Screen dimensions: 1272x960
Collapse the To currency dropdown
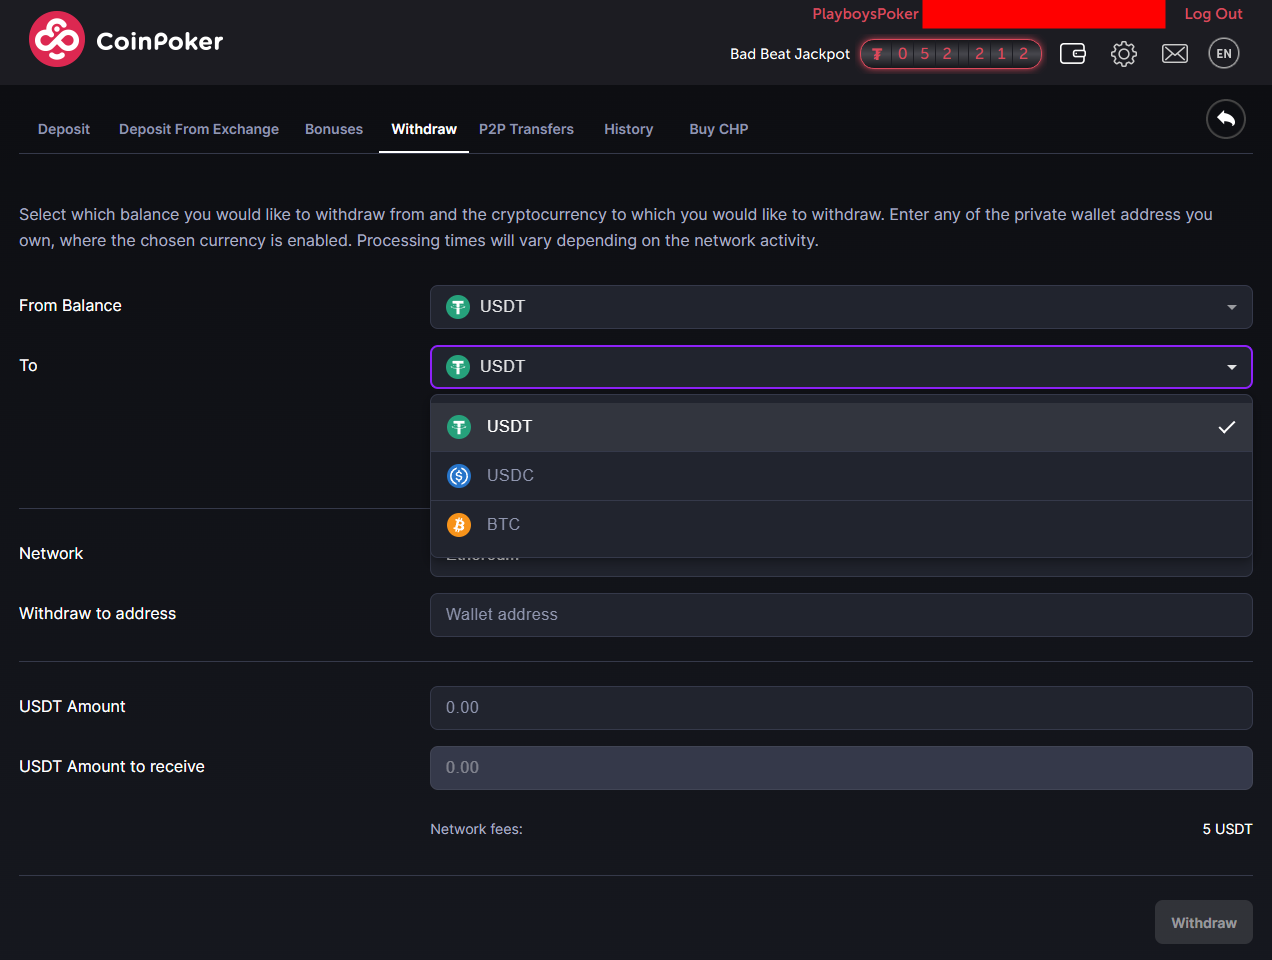click(841, 367)
